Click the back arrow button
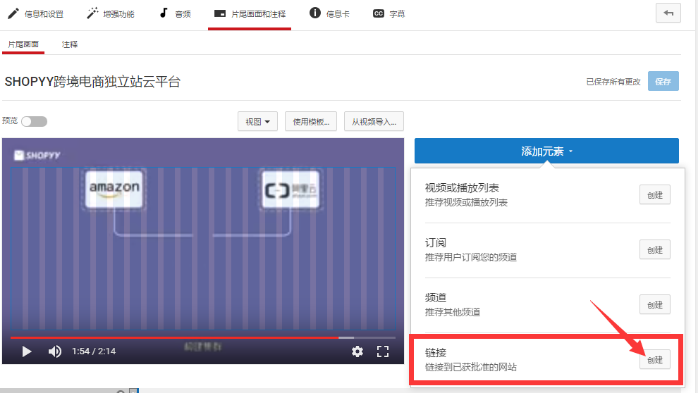 (x=668, y=13)
